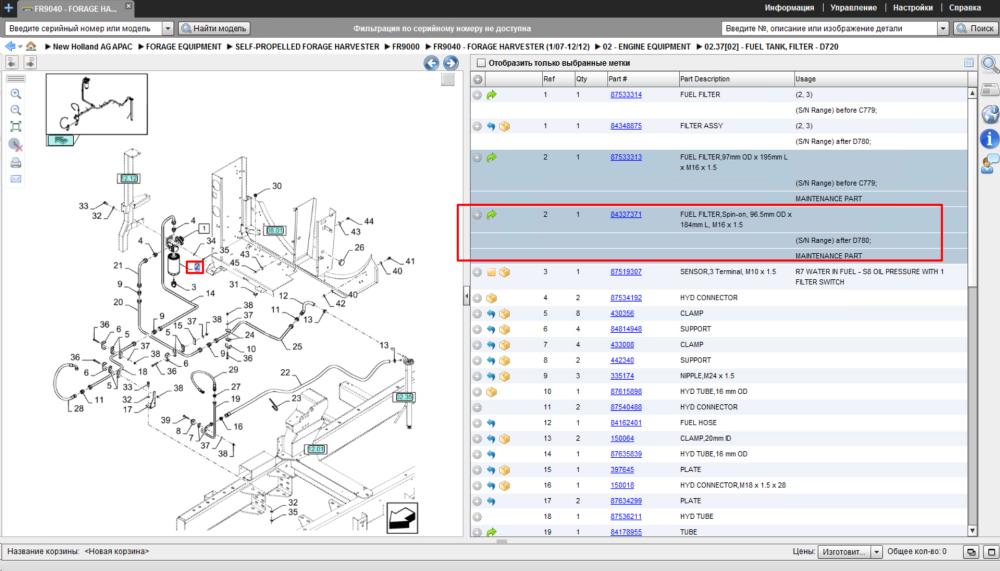This screenshot has height=571, width=1000.
Task: Add PLATE 397645 to basket circle
Action: [x=477, y=470]
